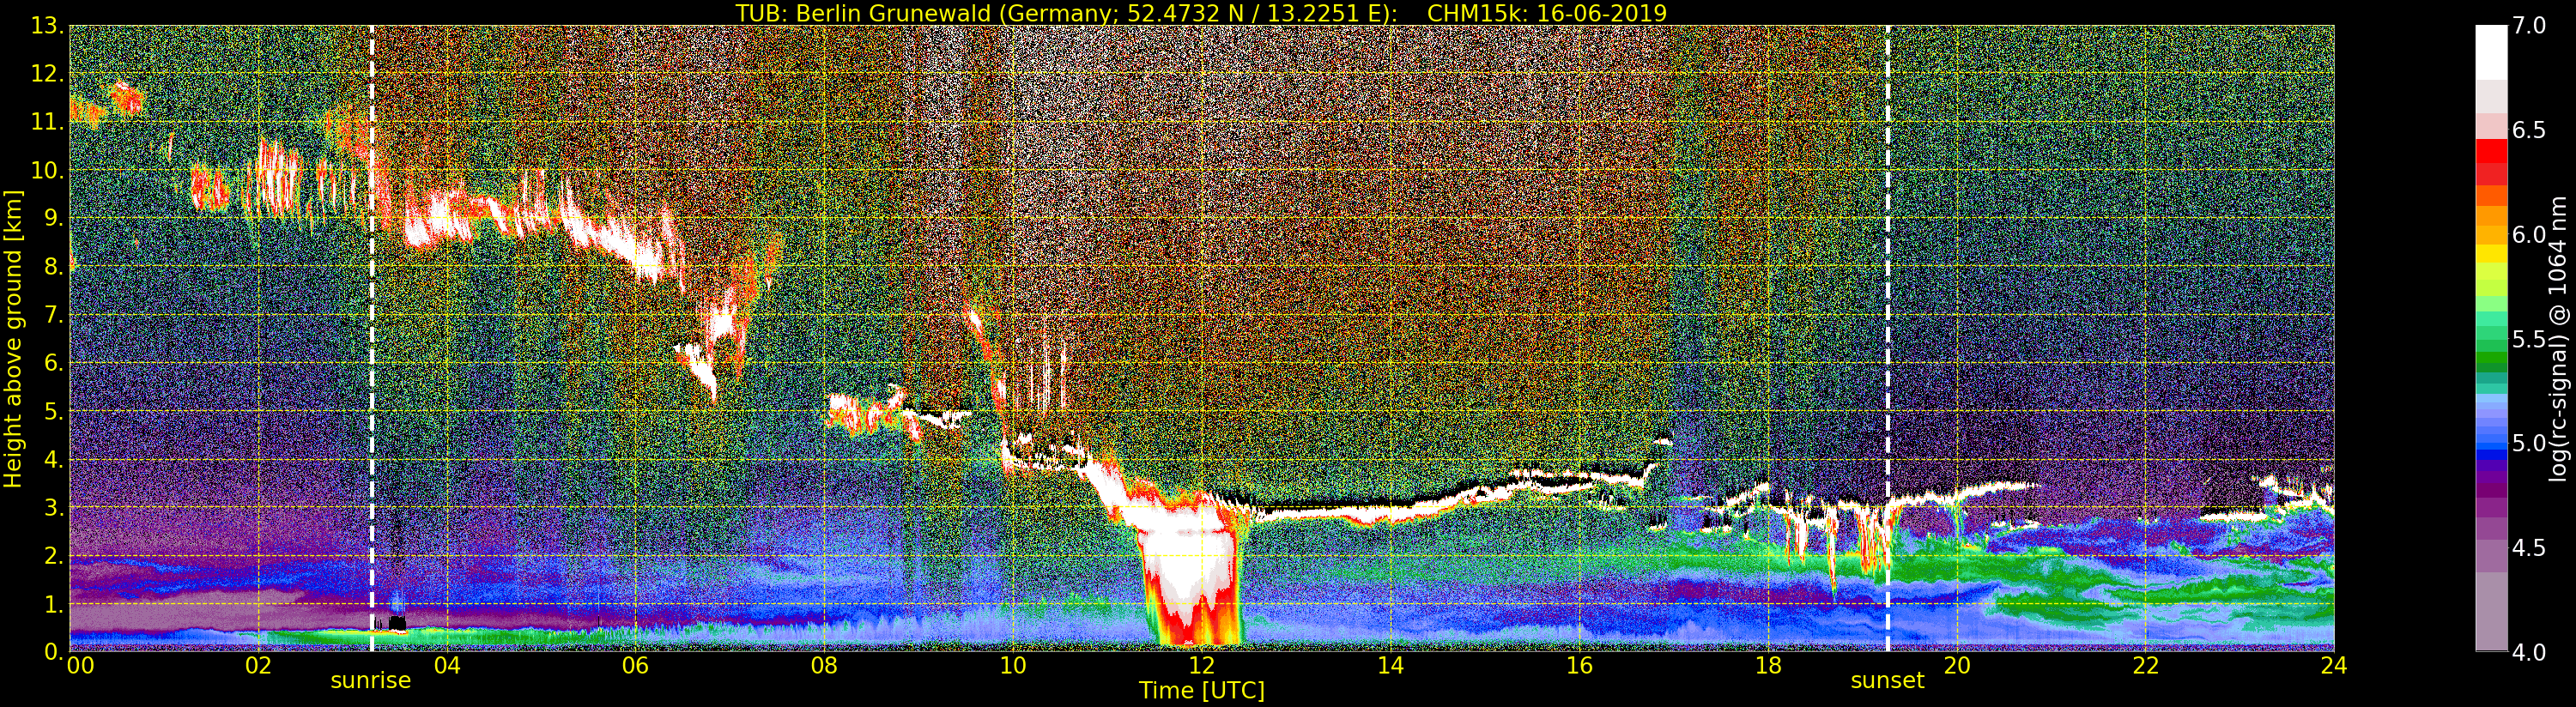
Task: Click the purple band of the colorbar
Action: [x=2491, y=490]
